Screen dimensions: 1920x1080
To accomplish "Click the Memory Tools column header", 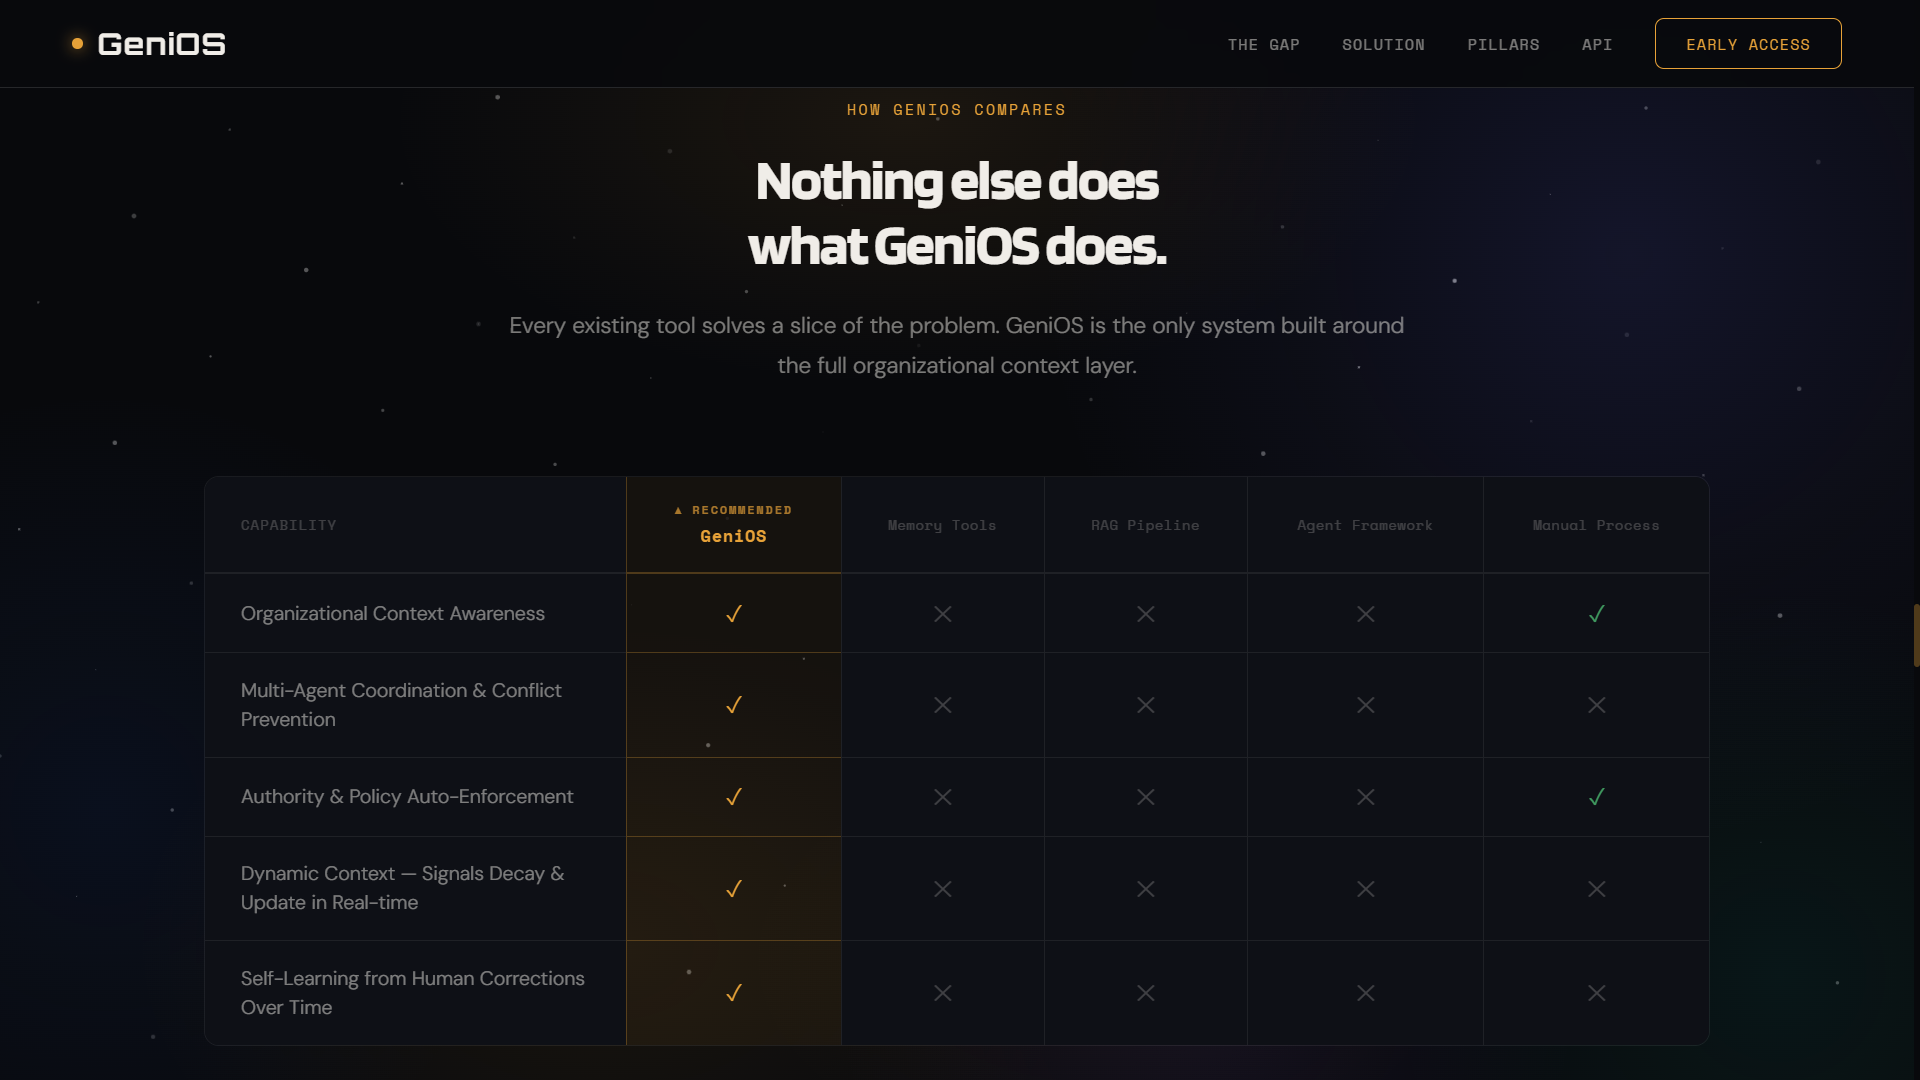I will [x=941, y=526].
